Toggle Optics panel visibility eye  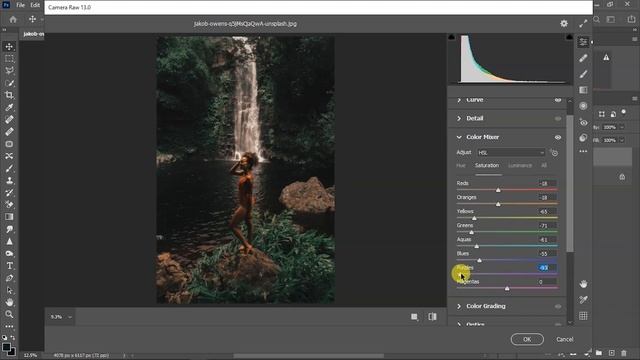558,325
